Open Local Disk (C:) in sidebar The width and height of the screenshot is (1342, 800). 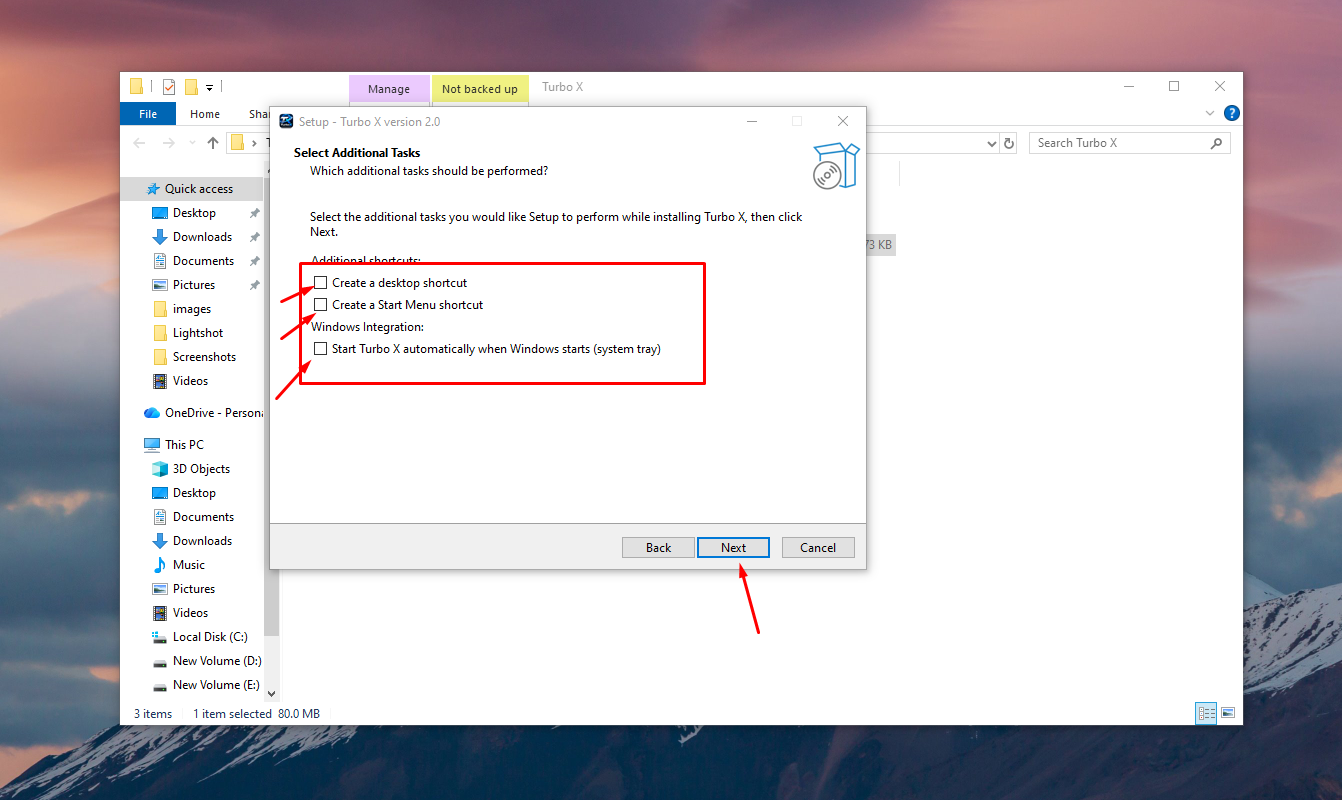pyautogui.click(x=210, y=637)
